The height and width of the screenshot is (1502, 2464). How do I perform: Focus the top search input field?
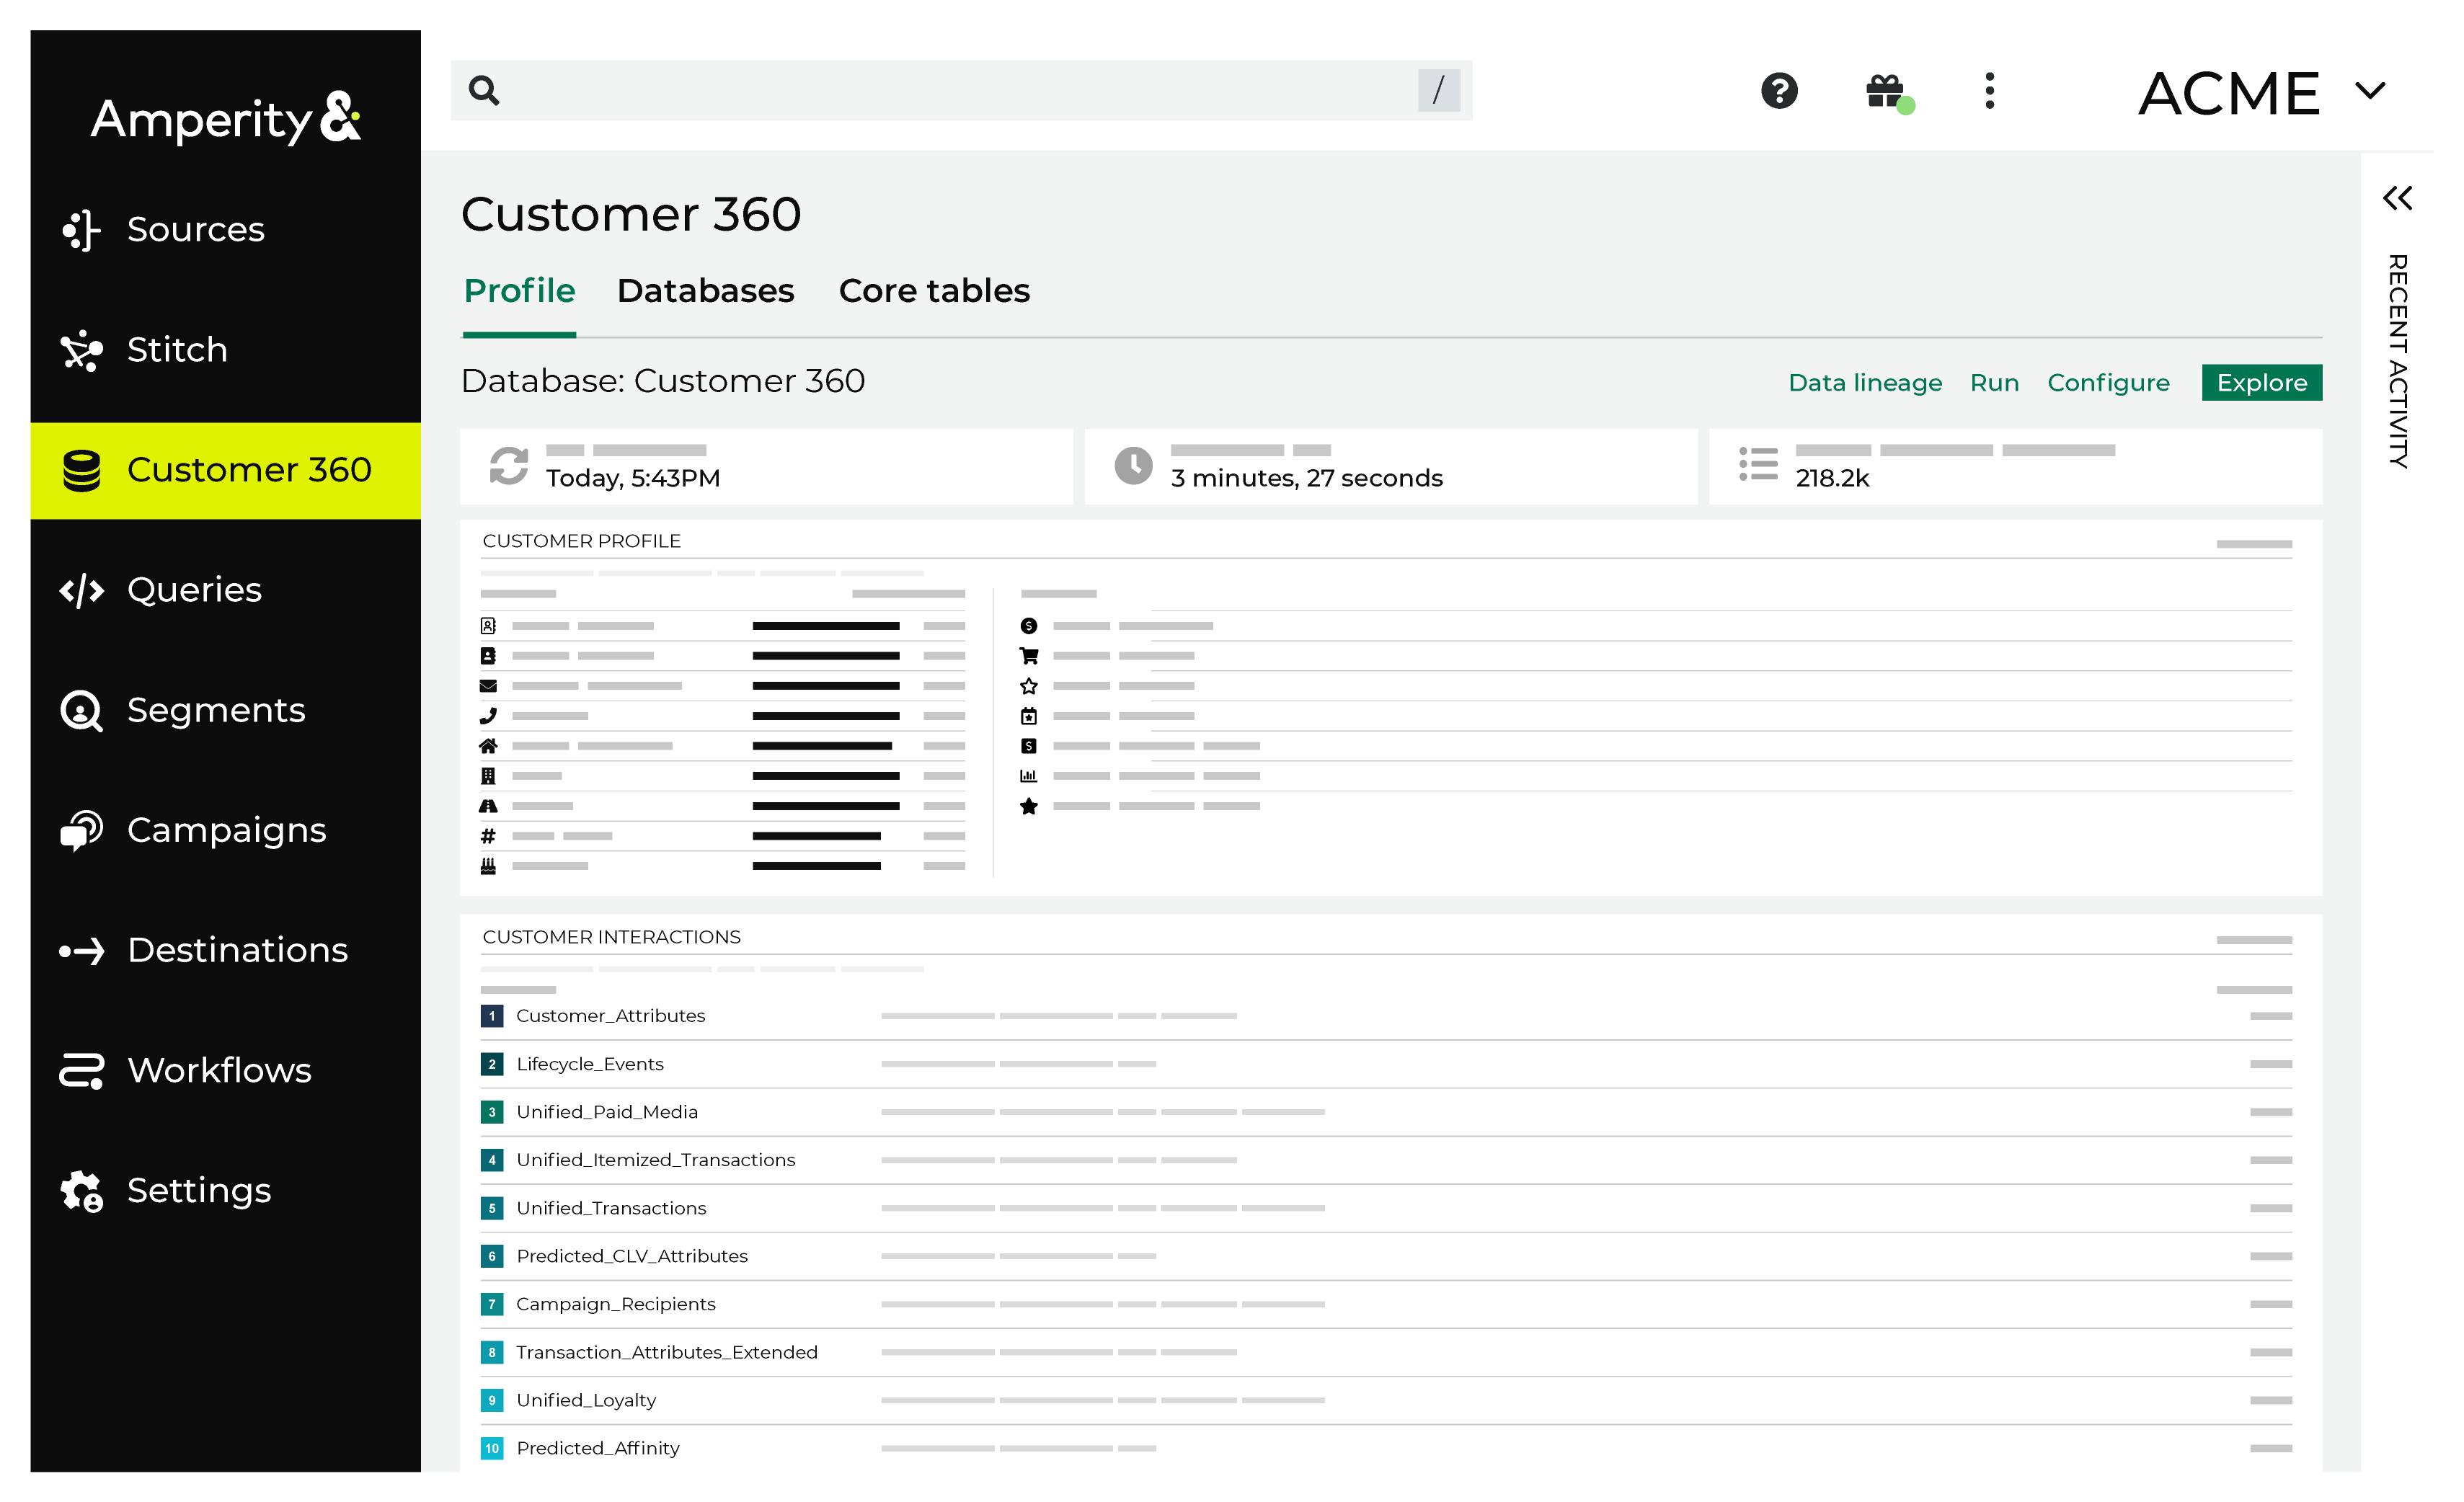(960, 91)
